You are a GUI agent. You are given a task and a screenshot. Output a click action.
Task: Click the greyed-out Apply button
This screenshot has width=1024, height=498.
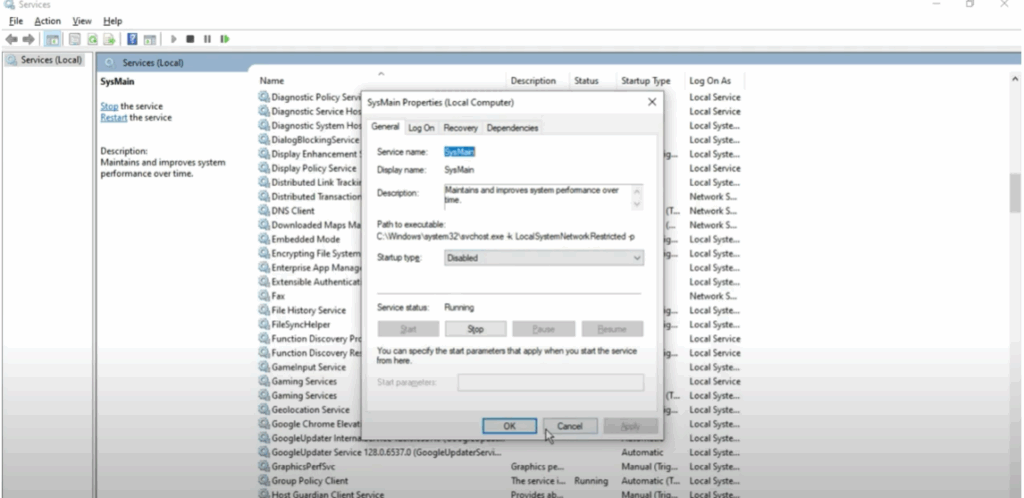tap(630, 426)
